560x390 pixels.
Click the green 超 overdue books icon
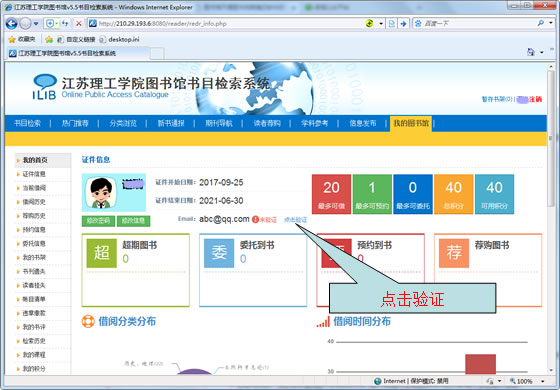(101, 253)
